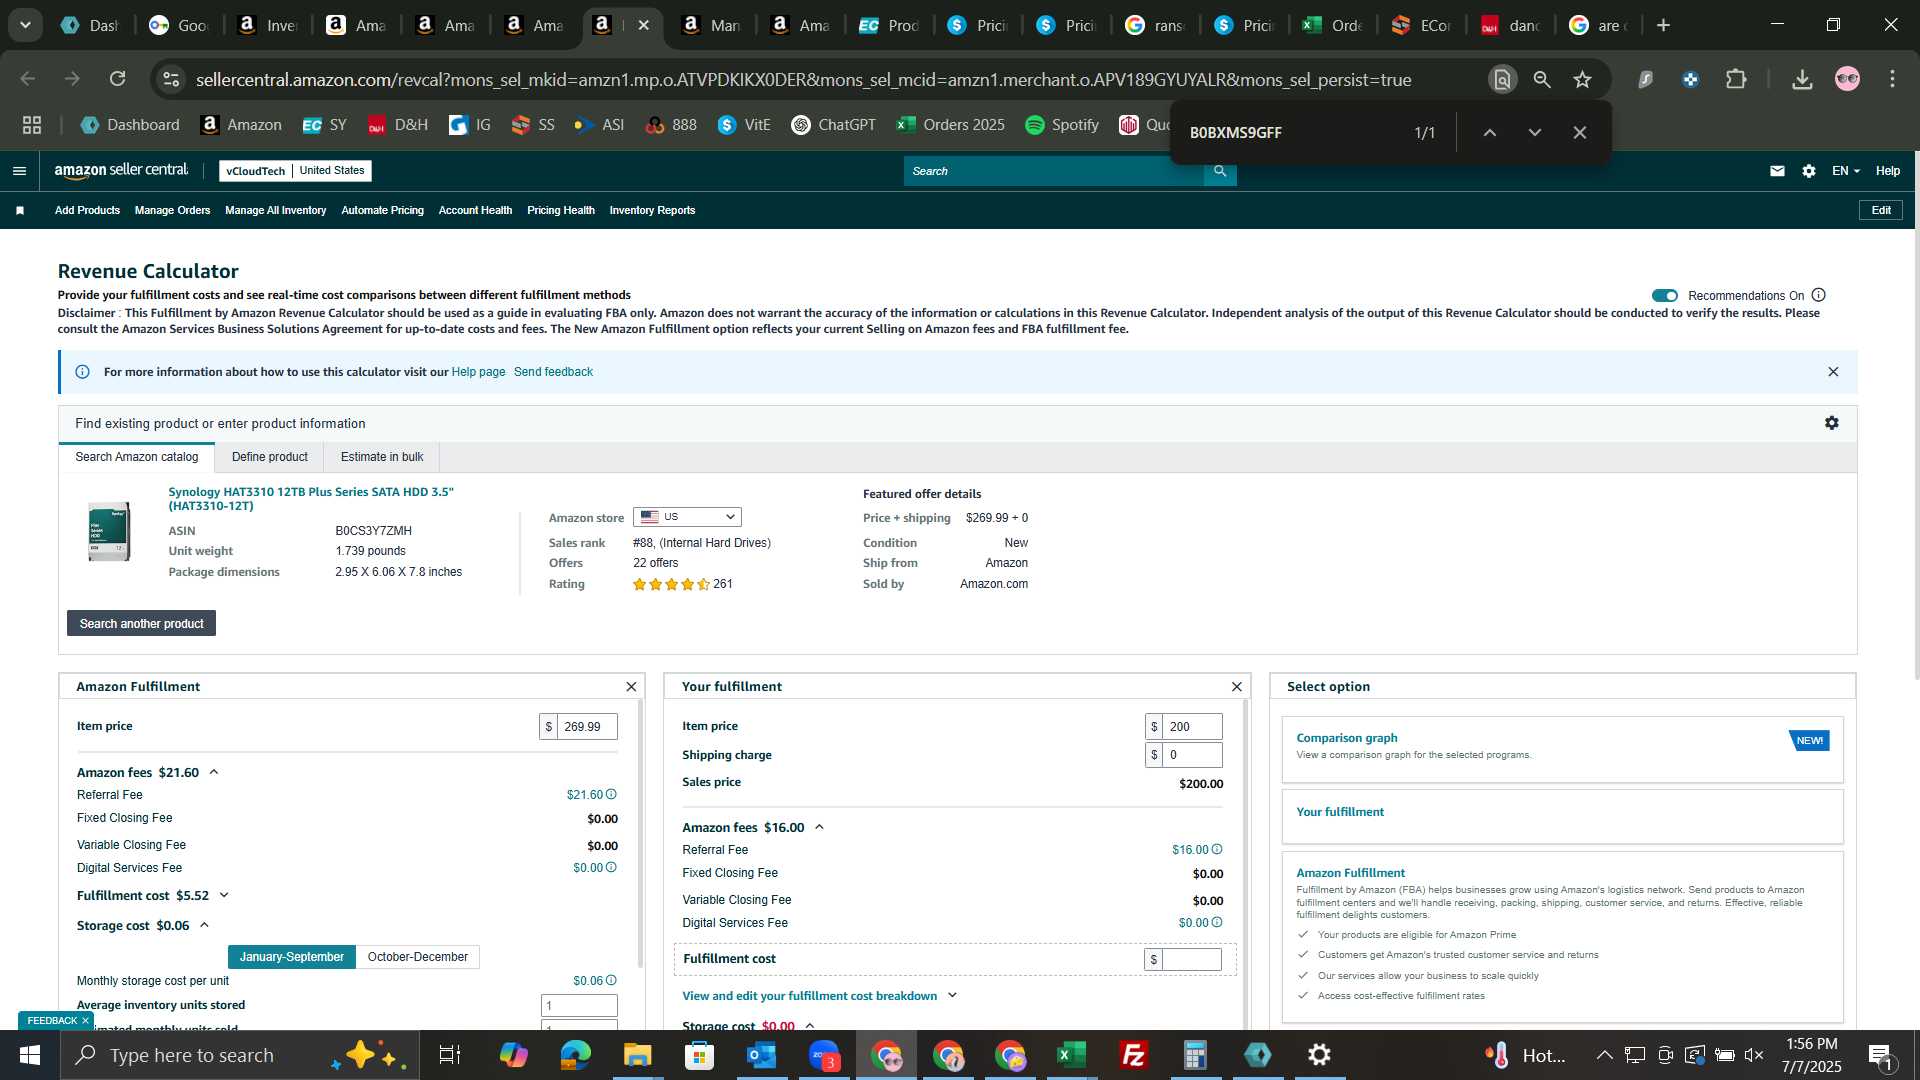
Task: Click Your fulfillment shipping charge field
Action: [x=1192, y=755]
